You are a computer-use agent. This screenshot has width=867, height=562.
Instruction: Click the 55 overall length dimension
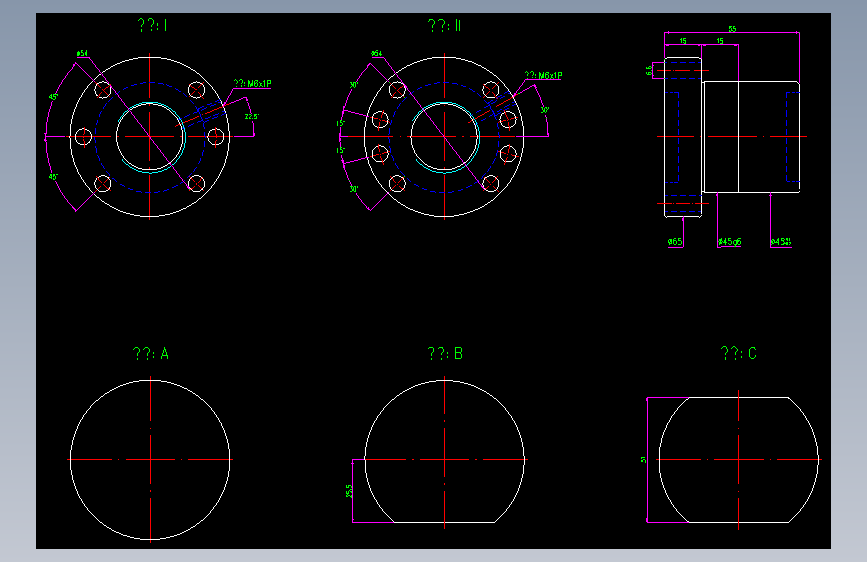click(732, 29)
